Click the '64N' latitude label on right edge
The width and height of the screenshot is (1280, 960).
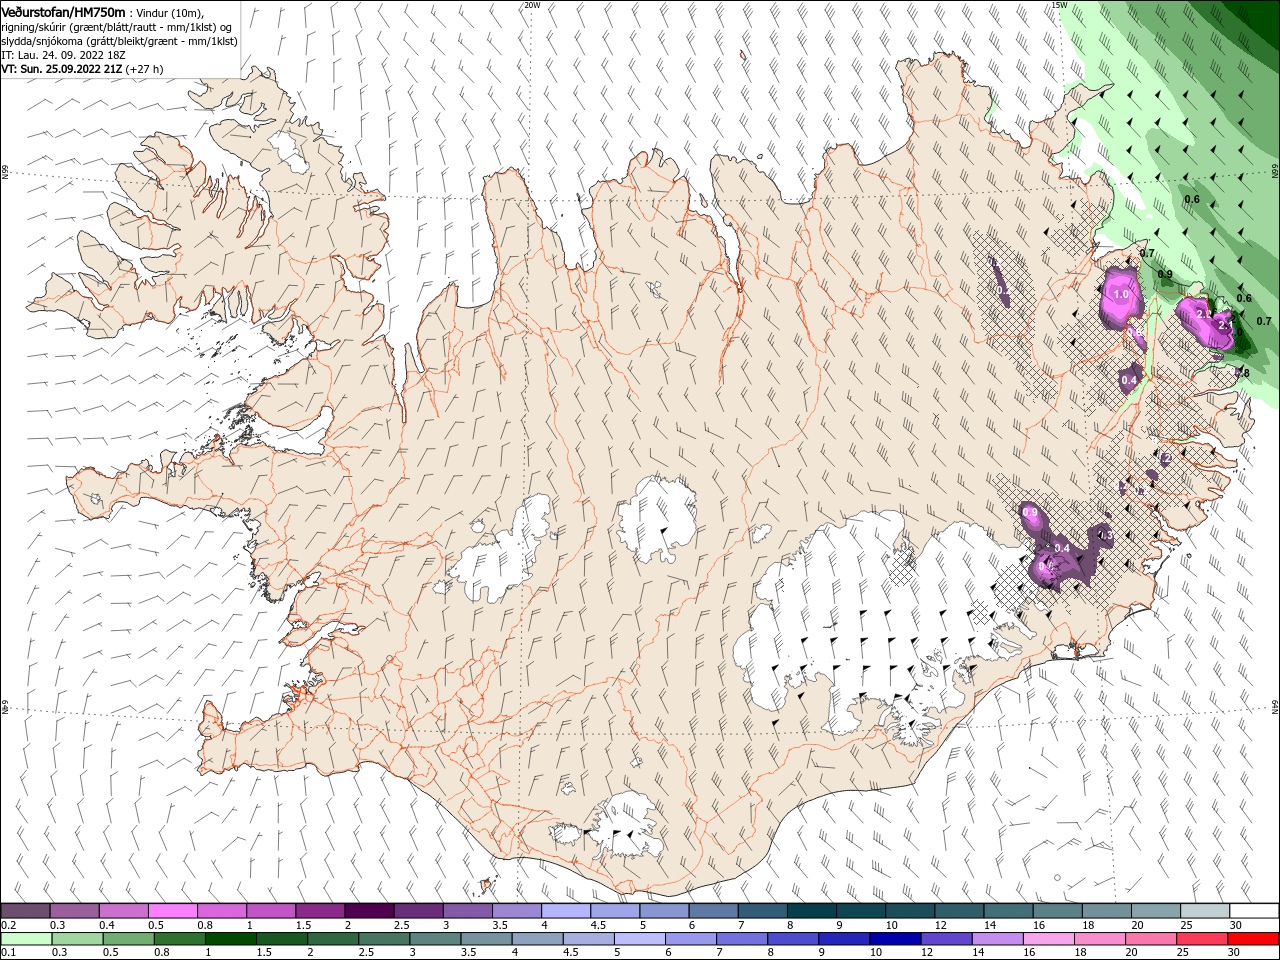[x=1275, y=705]
